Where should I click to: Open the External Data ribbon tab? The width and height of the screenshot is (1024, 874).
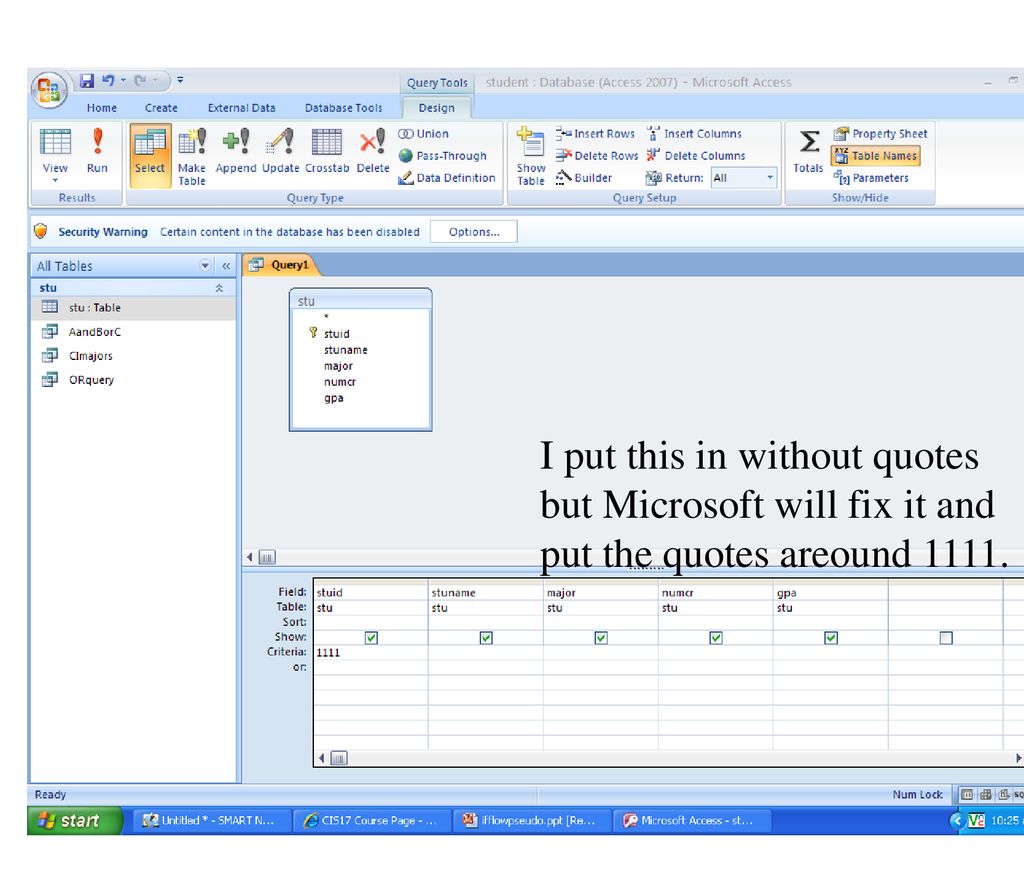[242, 108]
